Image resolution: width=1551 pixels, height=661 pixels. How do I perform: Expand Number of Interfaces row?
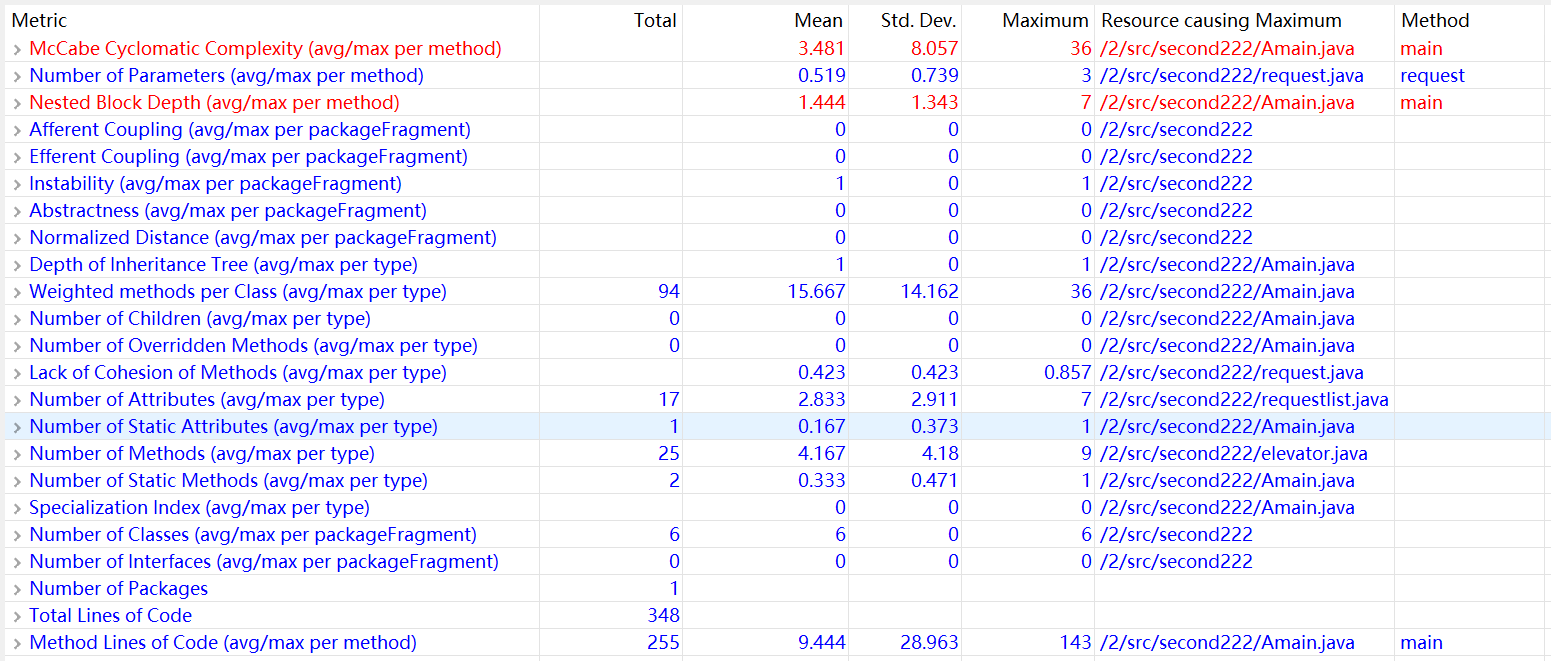[17, 562]
